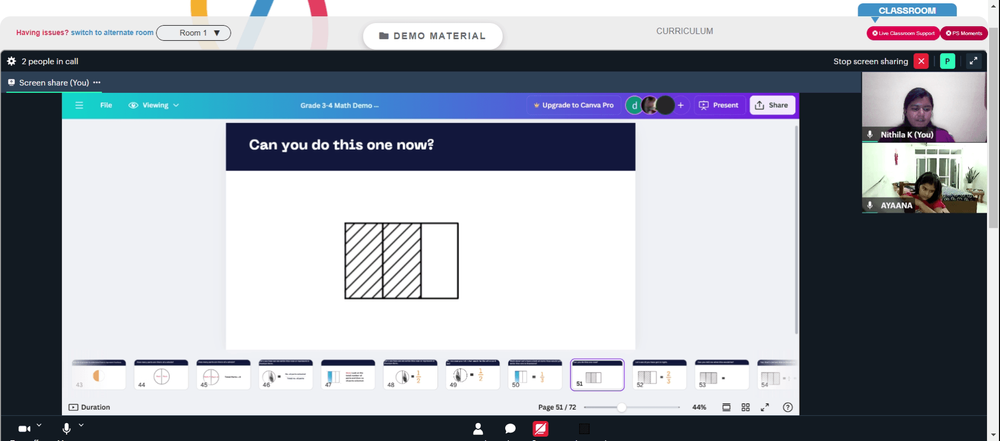The image size is (1000, 441).
Task: Click the Present button
Action: [x=719, y=105]
